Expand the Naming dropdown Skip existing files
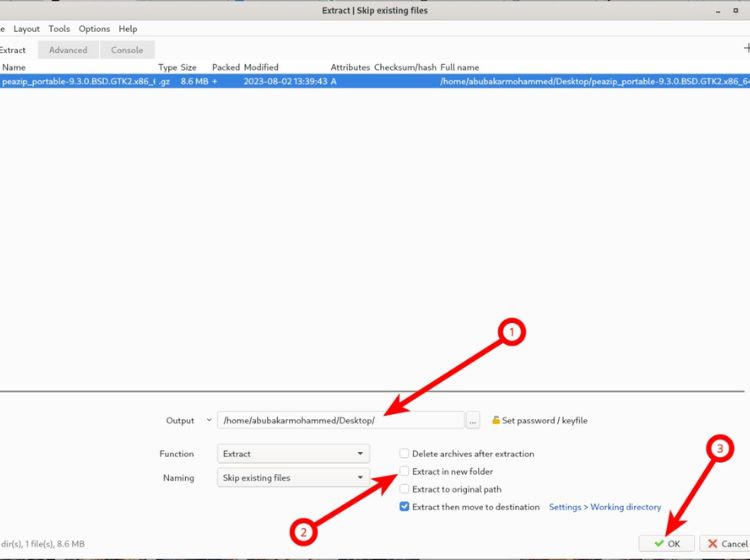Viewport: 750px width, 560px height. point(294,479)
